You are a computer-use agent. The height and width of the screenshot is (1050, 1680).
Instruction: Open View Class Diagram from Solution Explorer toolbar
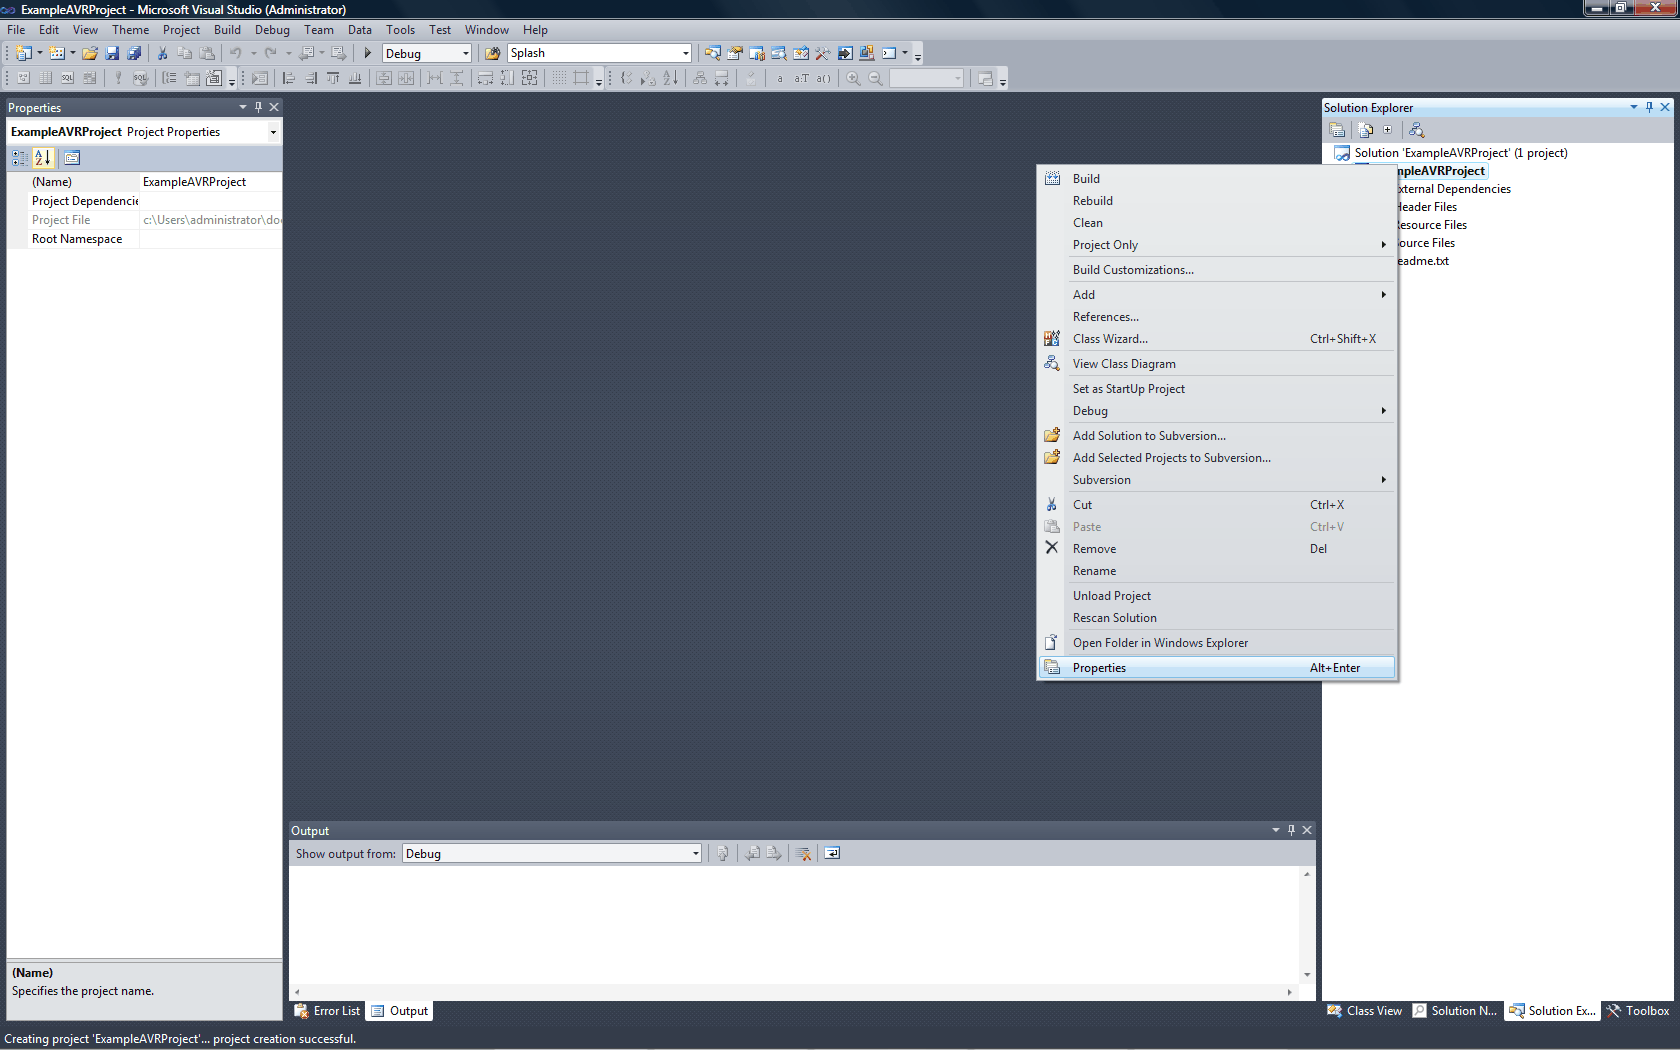click(1416, 130)
